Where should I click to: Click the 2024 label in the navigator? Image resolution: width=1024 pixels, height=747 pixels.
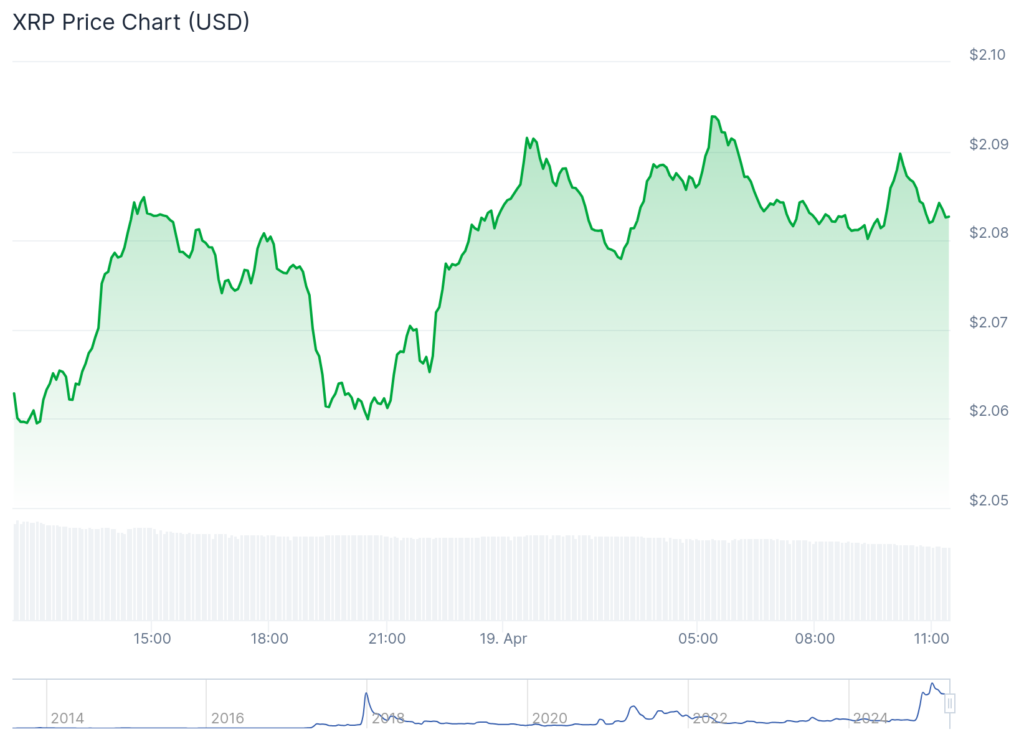871,718
